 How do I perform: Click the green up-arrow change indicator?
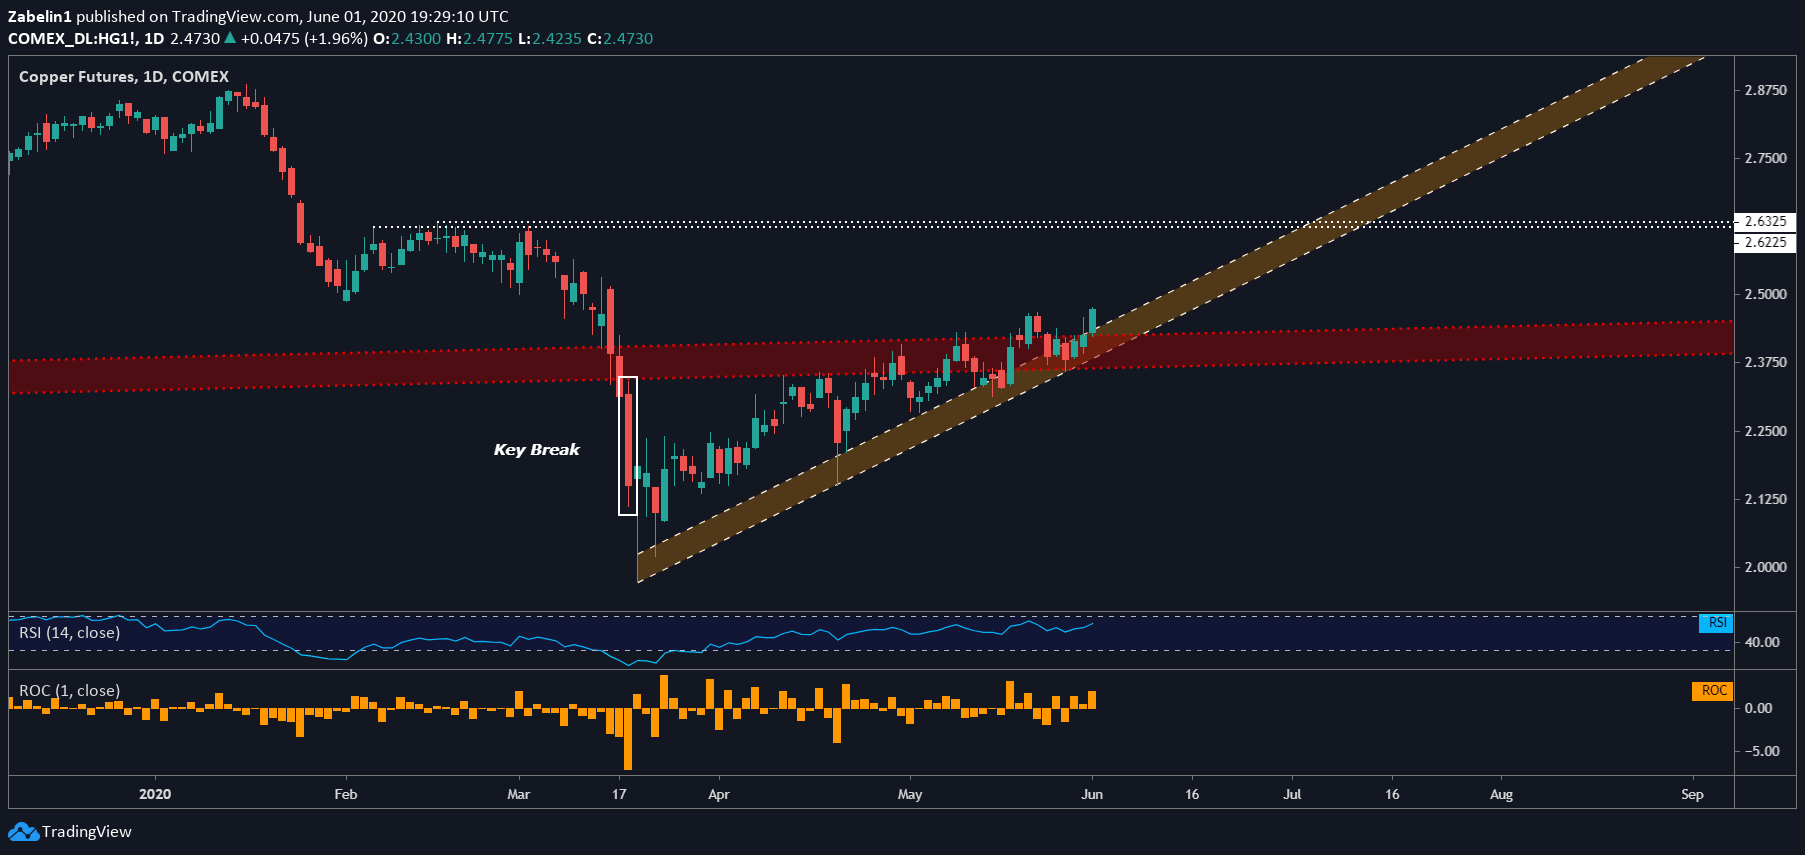tap(230, 38)
